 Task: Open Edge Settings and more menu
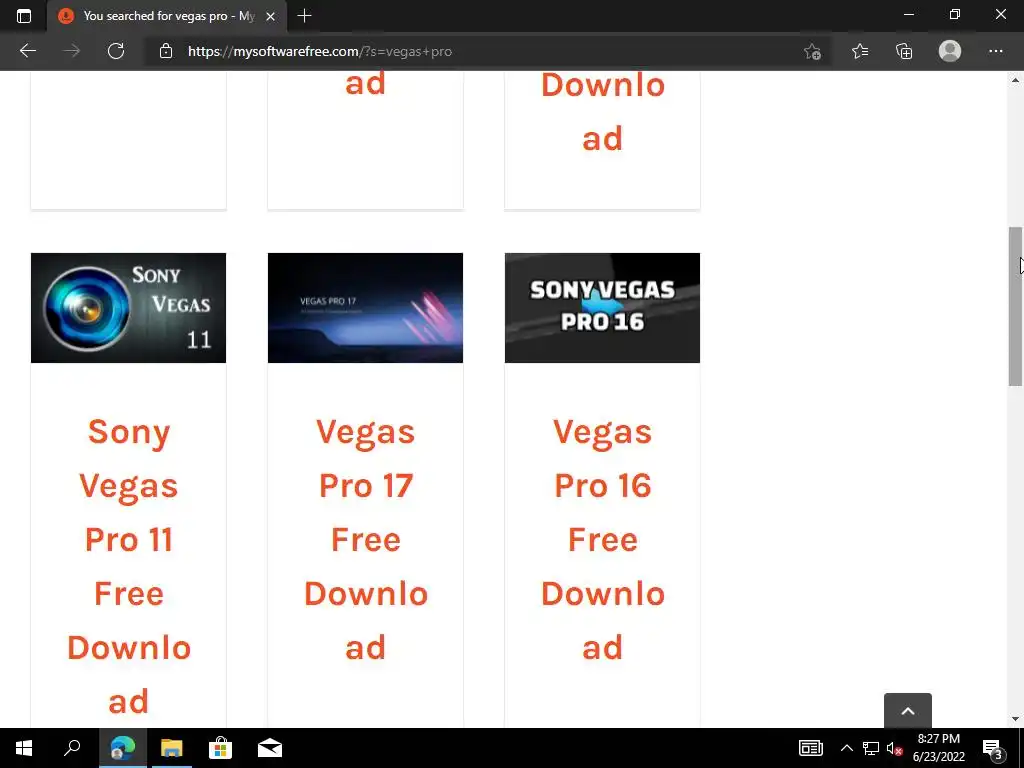point(995,51)
